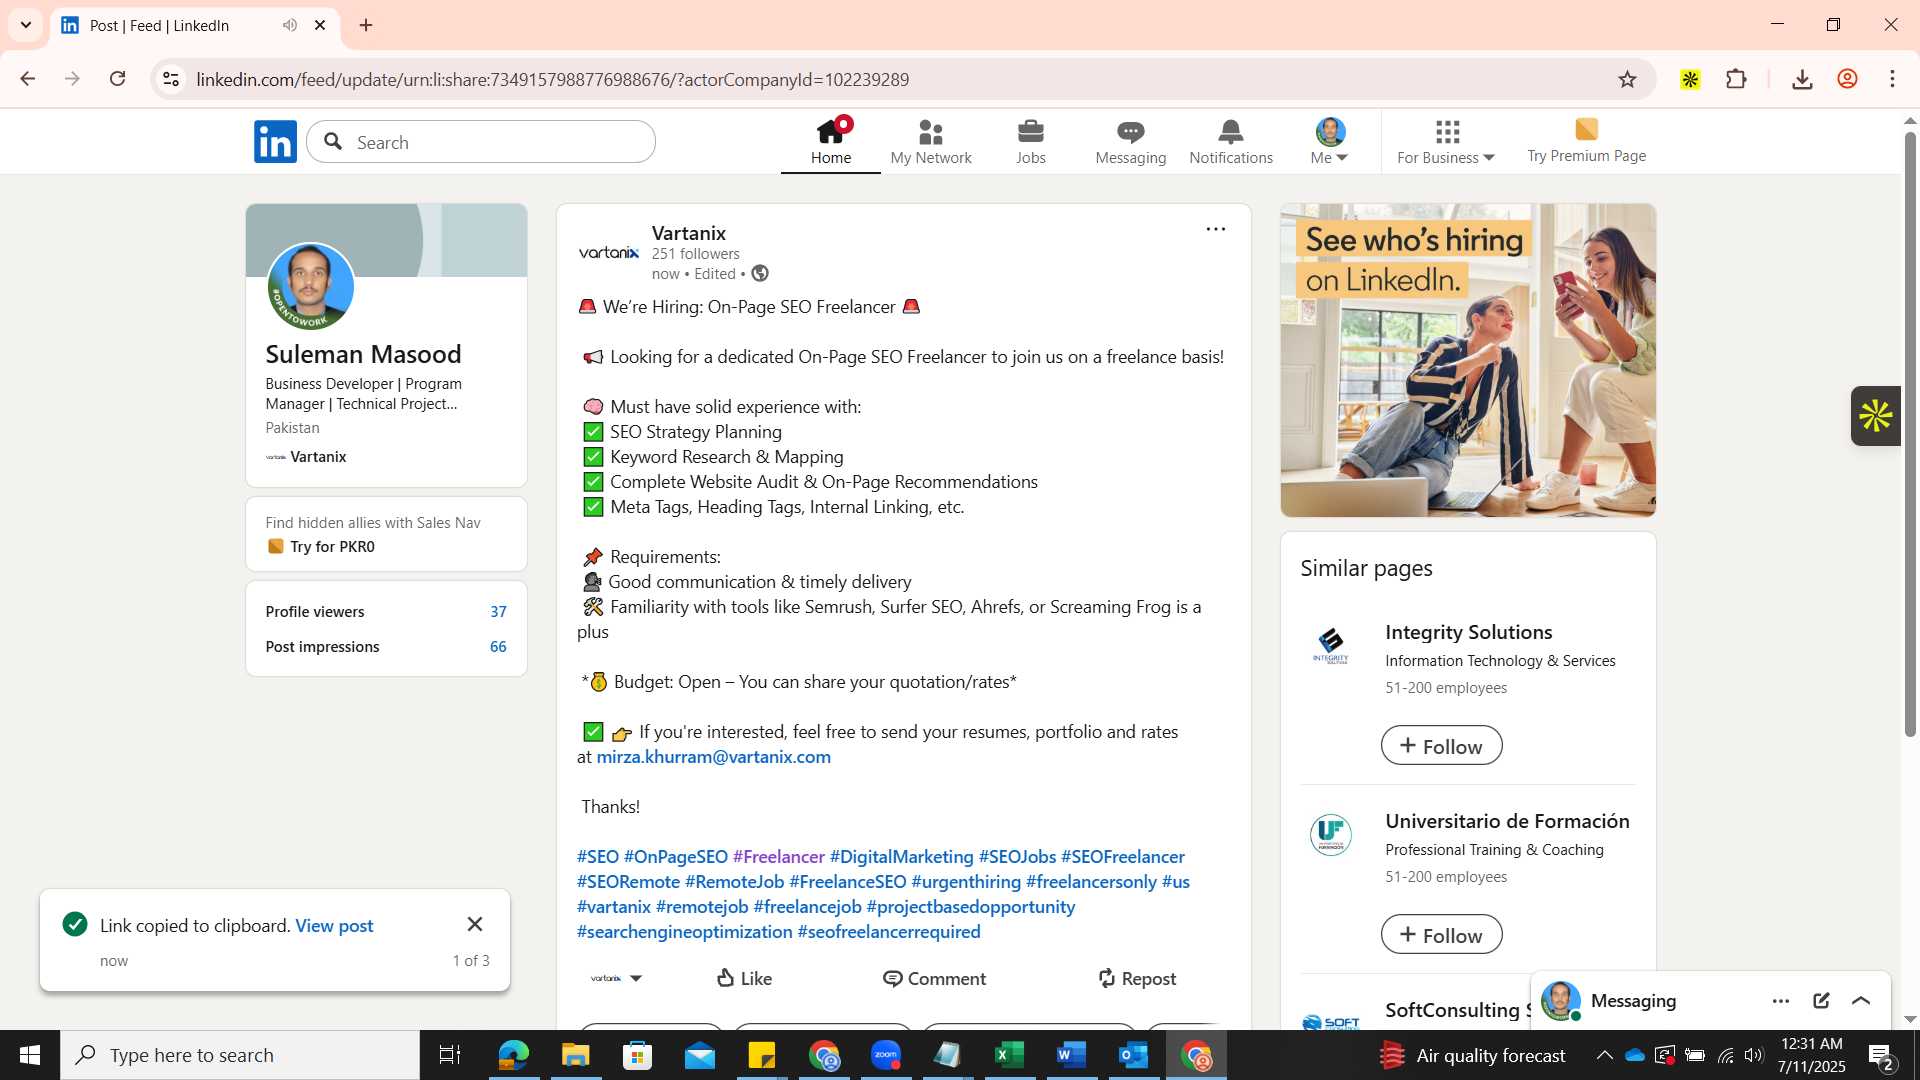1920x1080 pixels.
Task: Reload the LinkedIn page
Action: pos(117,79)
